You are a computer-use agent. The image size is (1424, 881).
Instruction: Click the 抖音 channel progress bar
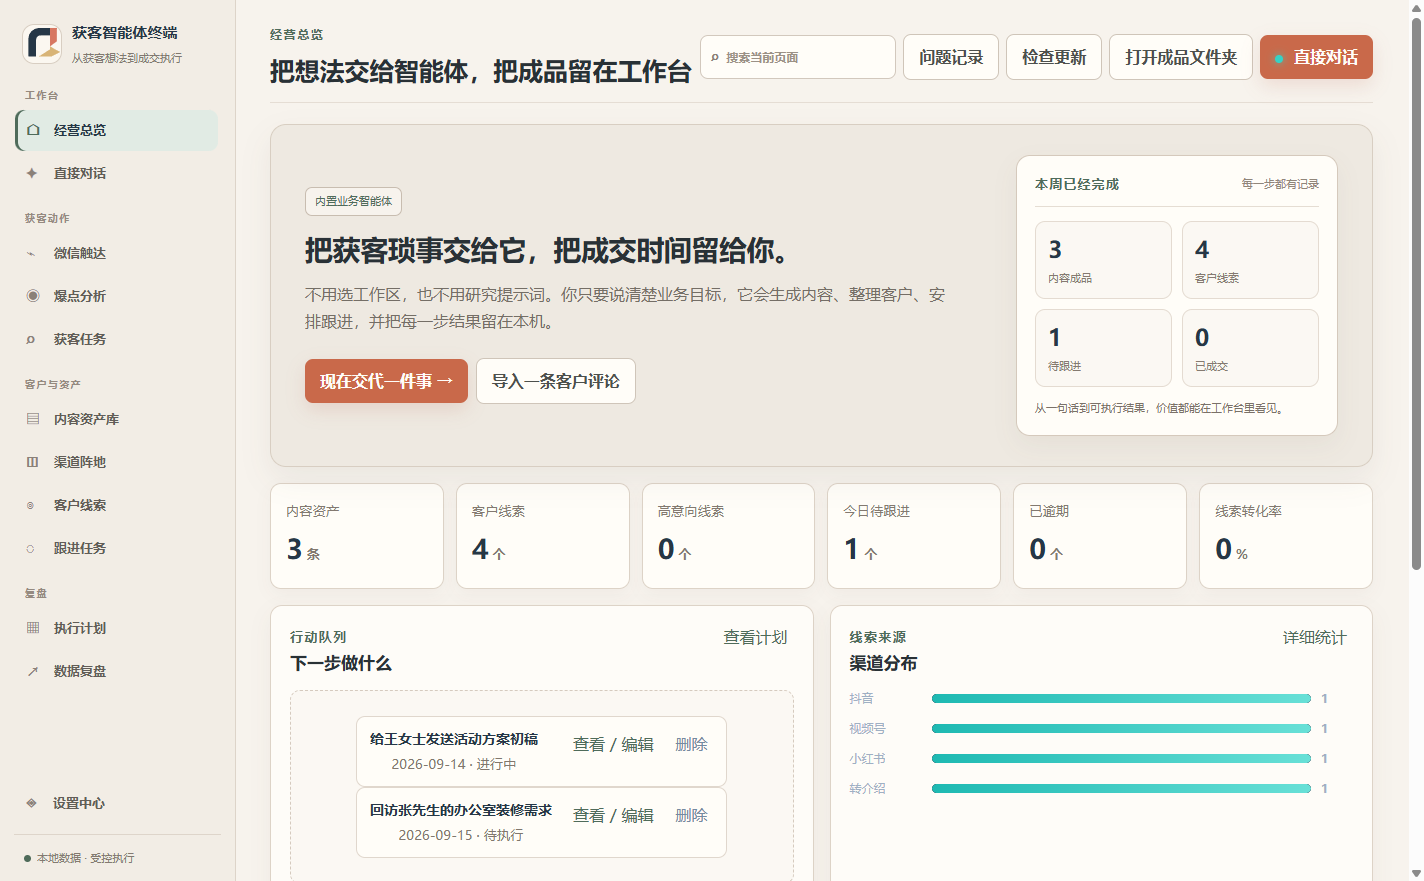pos(1121,698)
